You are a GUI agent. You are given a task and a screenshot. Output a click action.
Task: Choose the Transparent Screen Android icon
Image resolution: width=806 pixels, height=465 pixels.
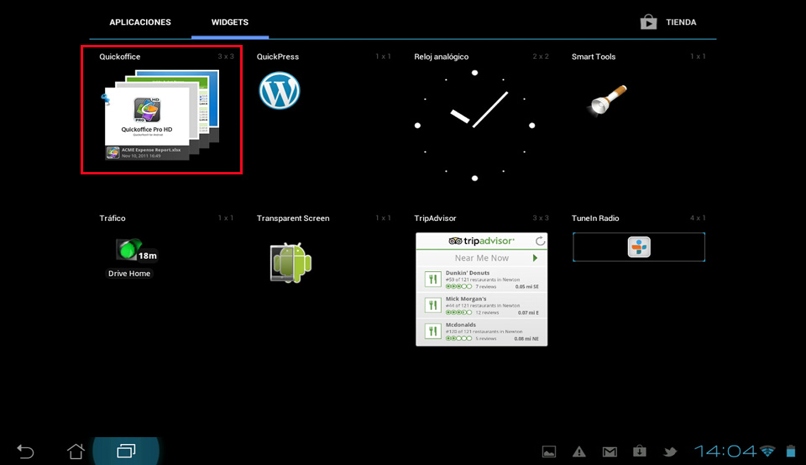coord(291,263)
